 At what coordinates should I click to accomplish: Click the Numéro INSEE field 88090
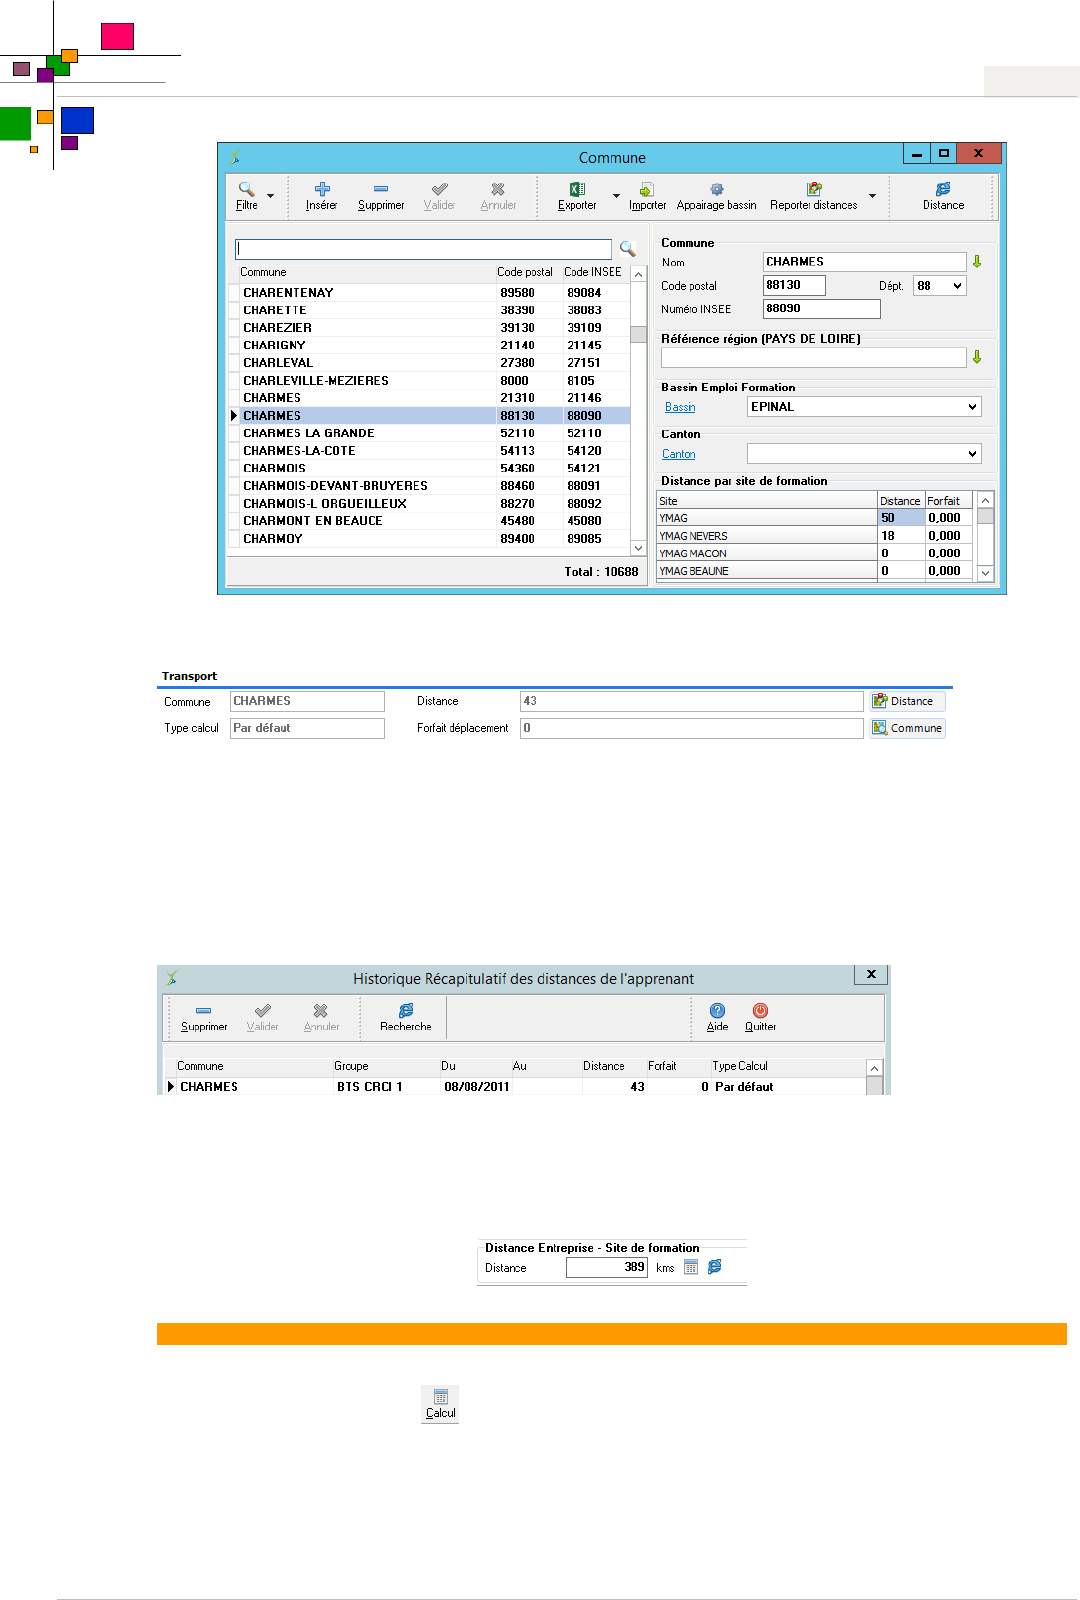tap(822, 309)
